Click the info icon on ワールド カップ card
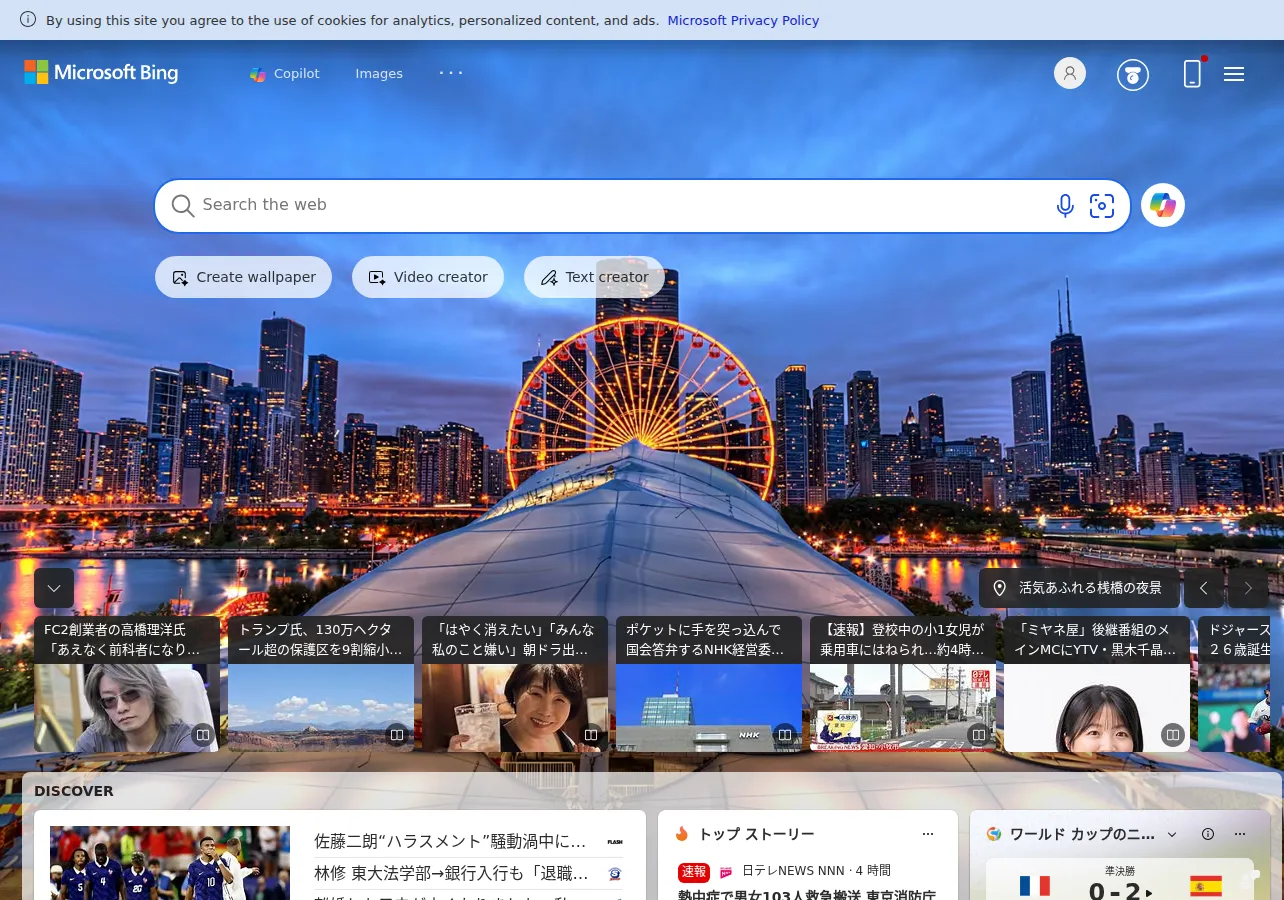Viewport: 1284px width, 900px height. coord(1208,834)
